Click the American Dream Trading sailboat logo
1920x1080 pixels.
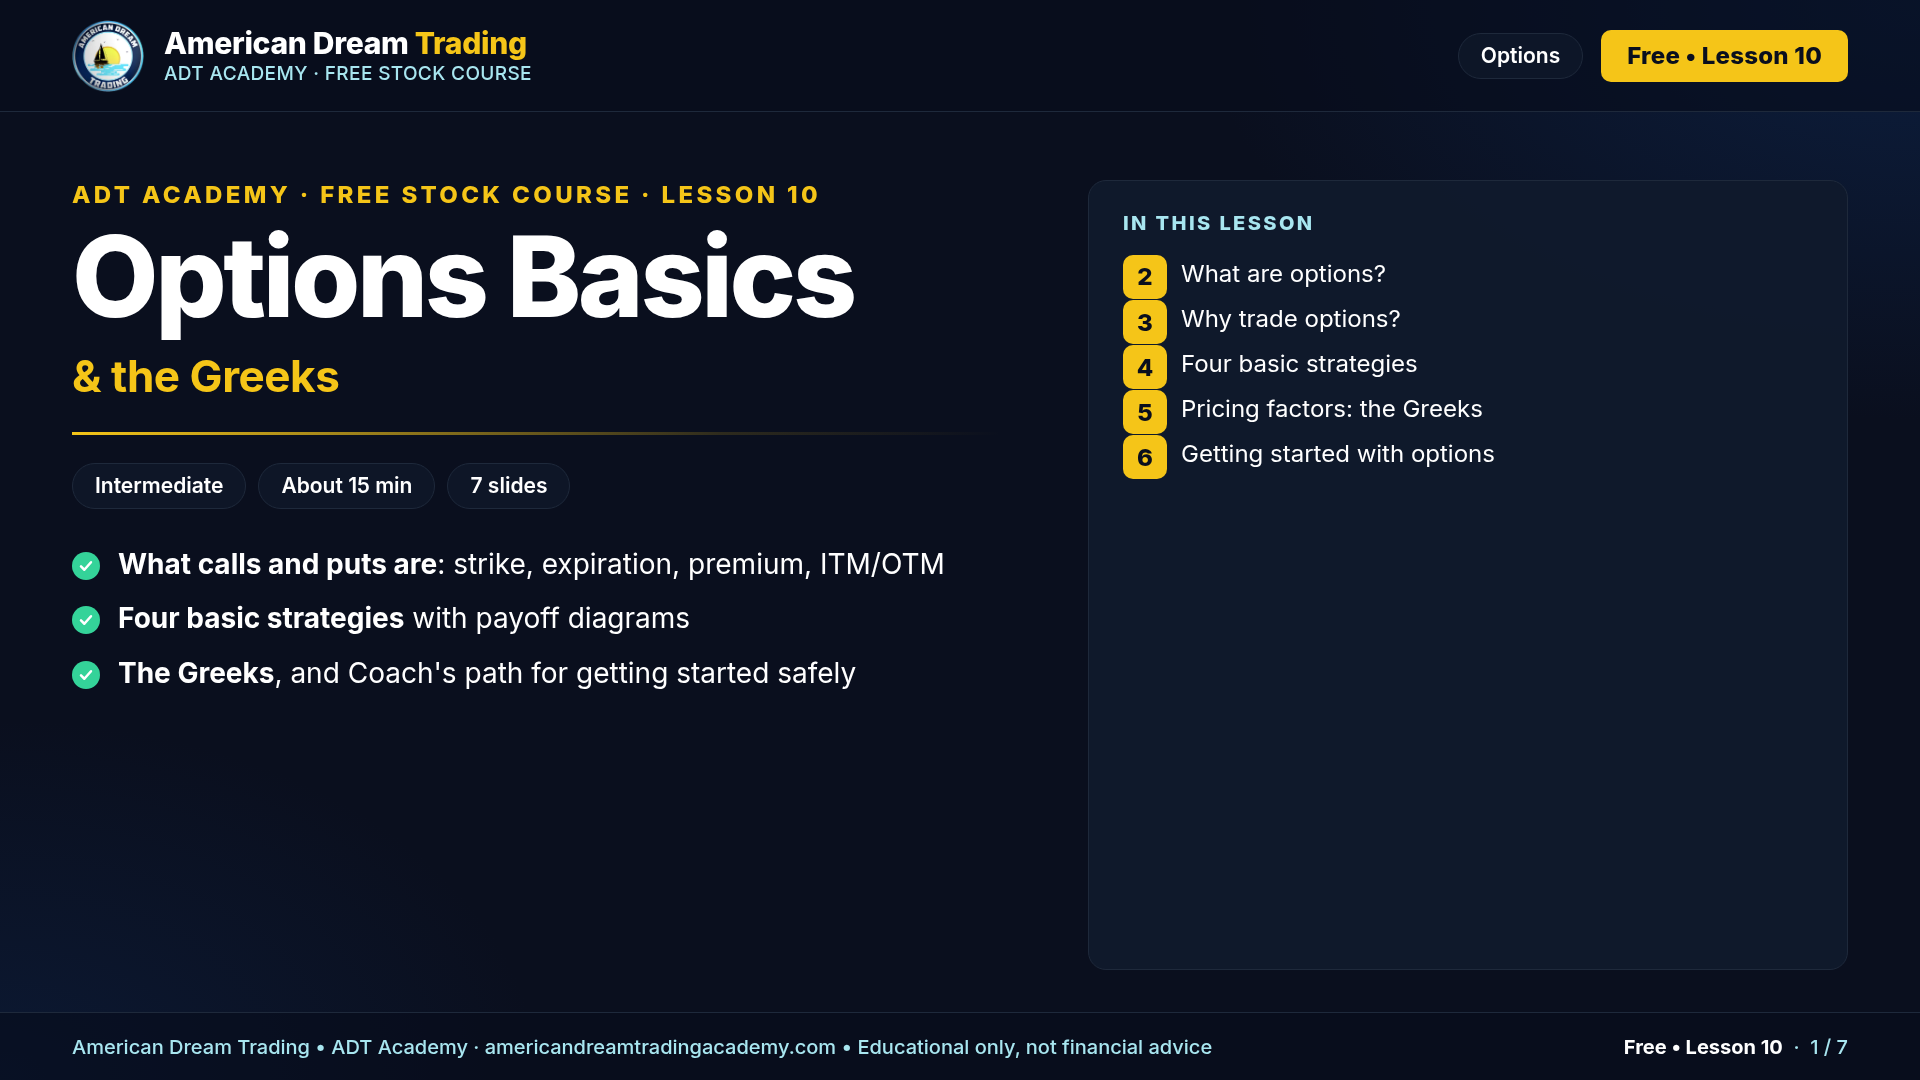108,56
